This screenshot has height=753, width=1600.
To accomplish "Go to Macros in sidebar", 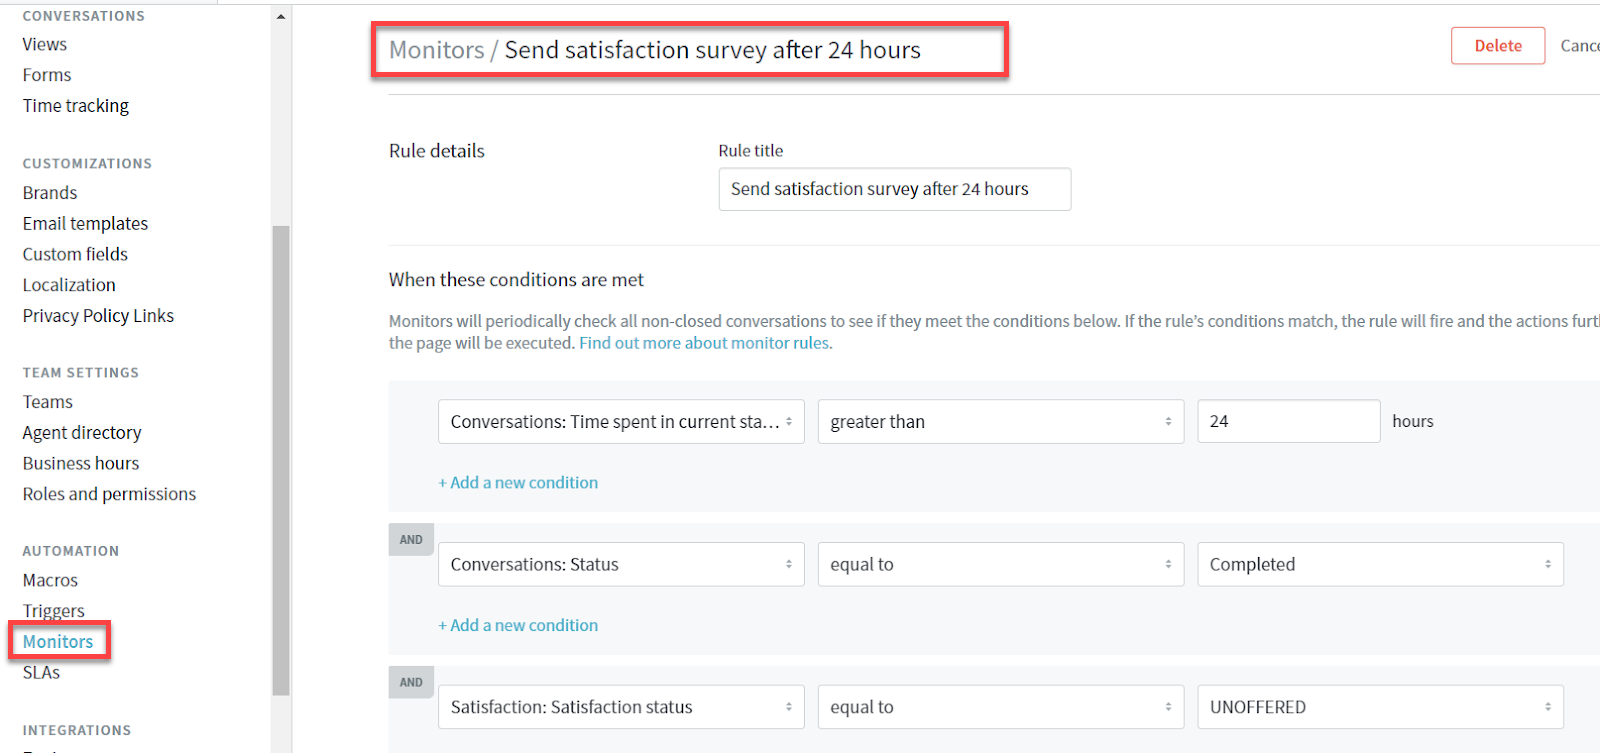I will pos(50,580).
